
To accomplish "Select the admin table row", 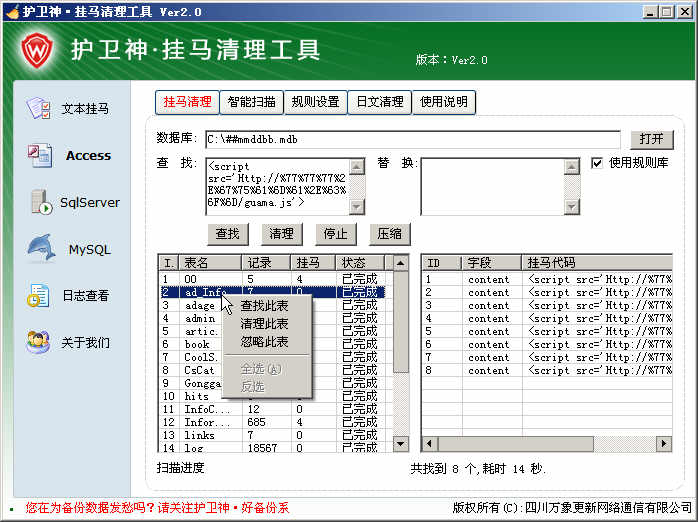I will pos(272,318).
